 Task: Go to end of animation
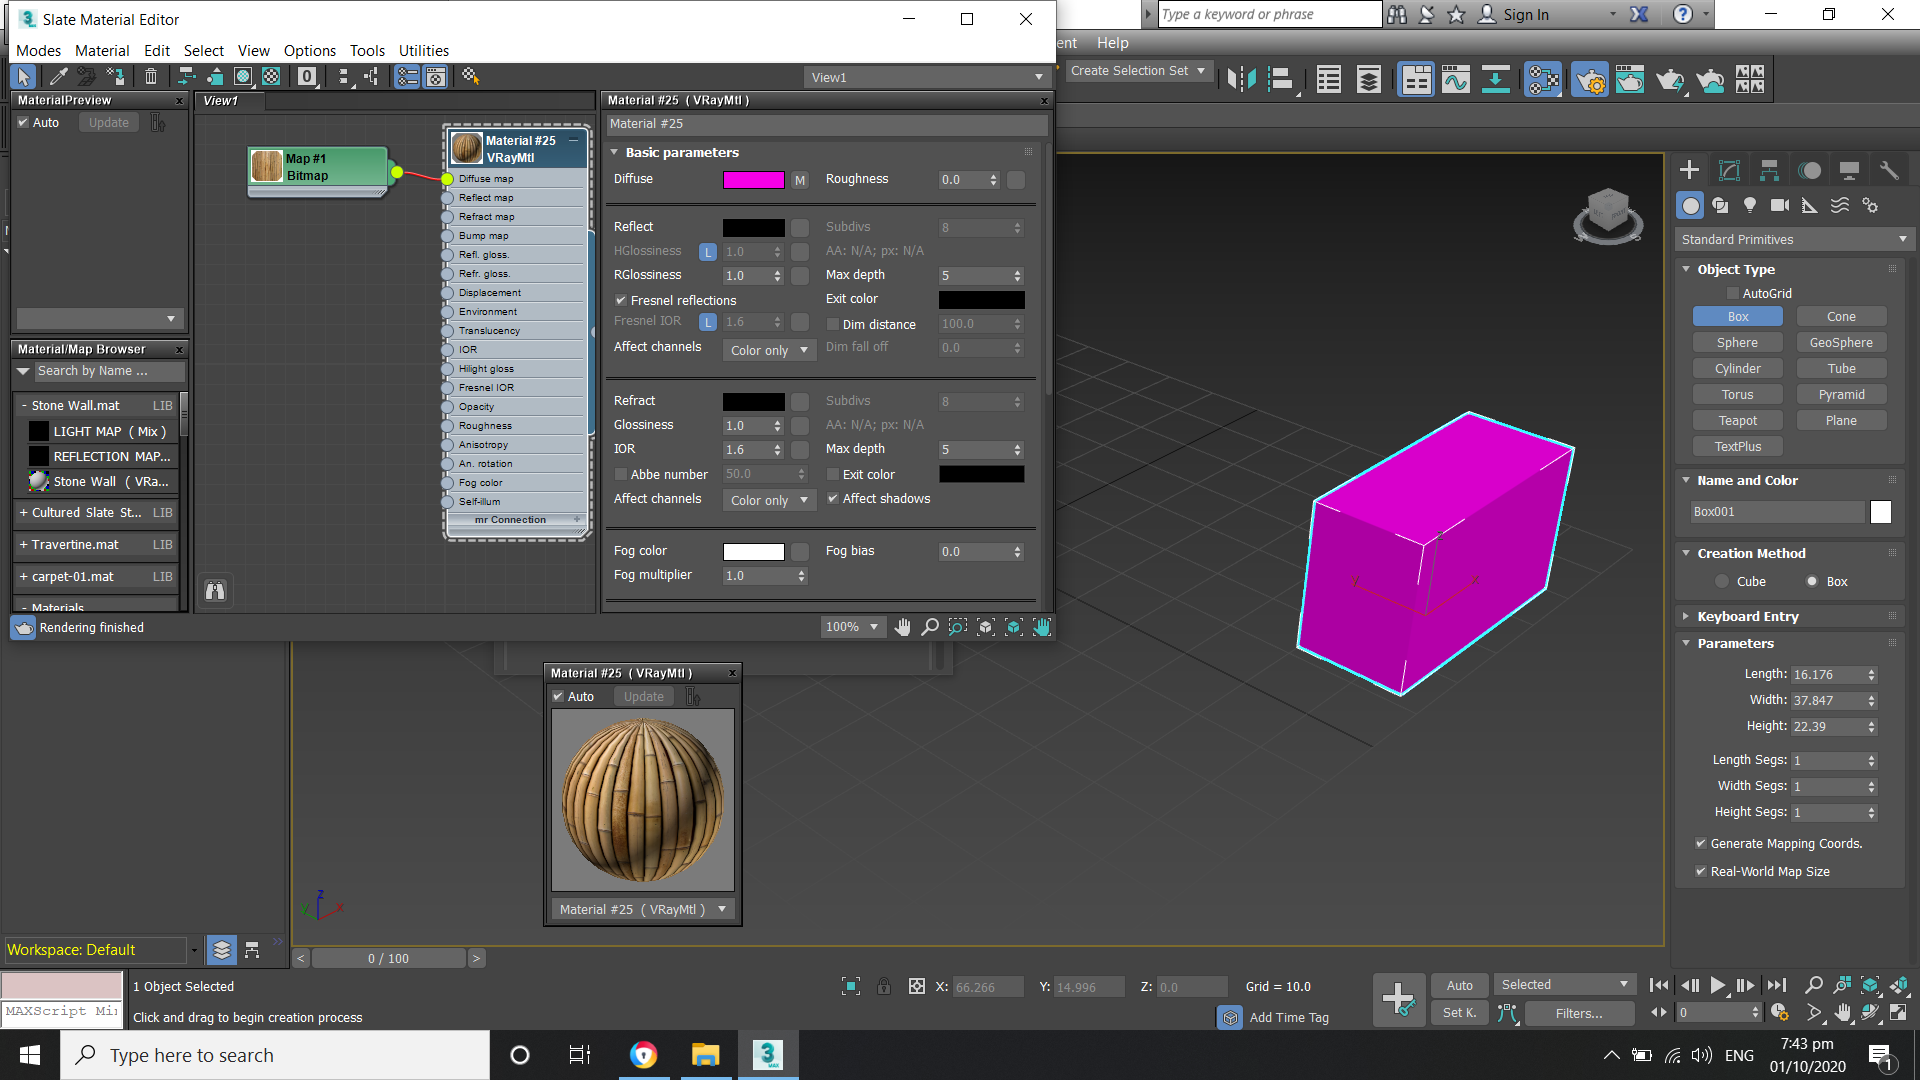1776,985
